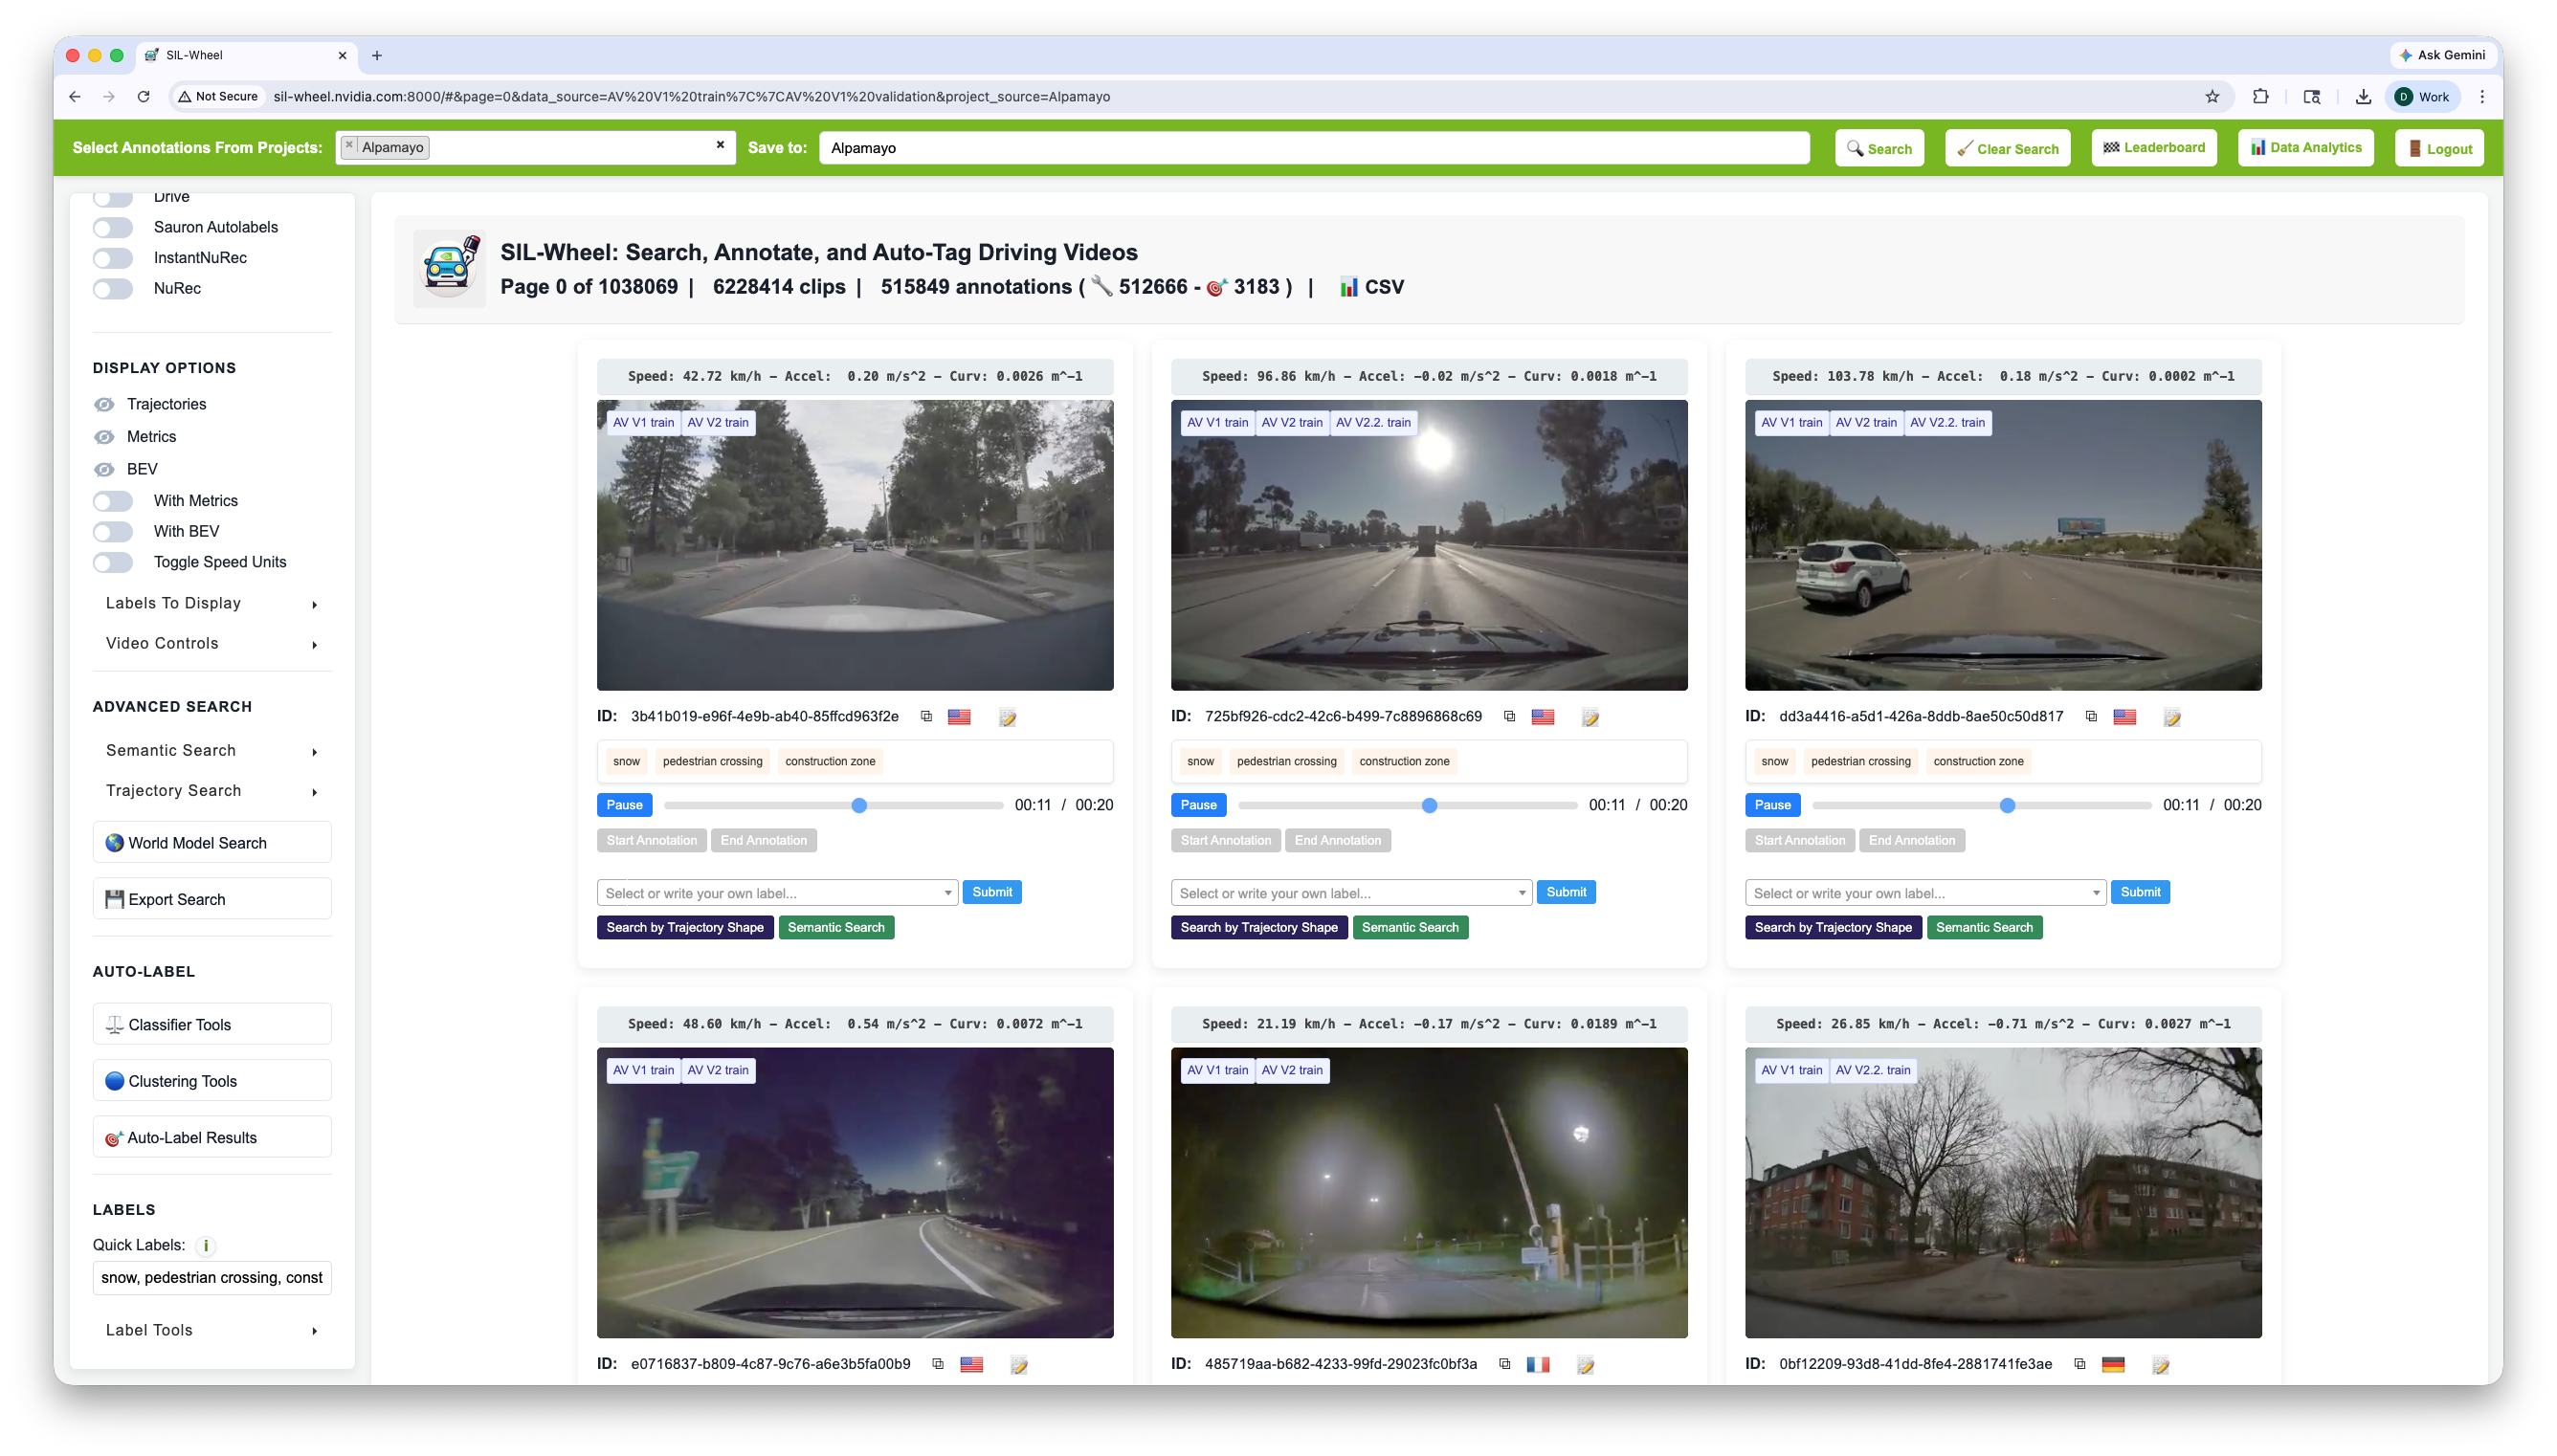
Task: Click the SIL-Wheel car logo
Action: [x=449, y=267]
